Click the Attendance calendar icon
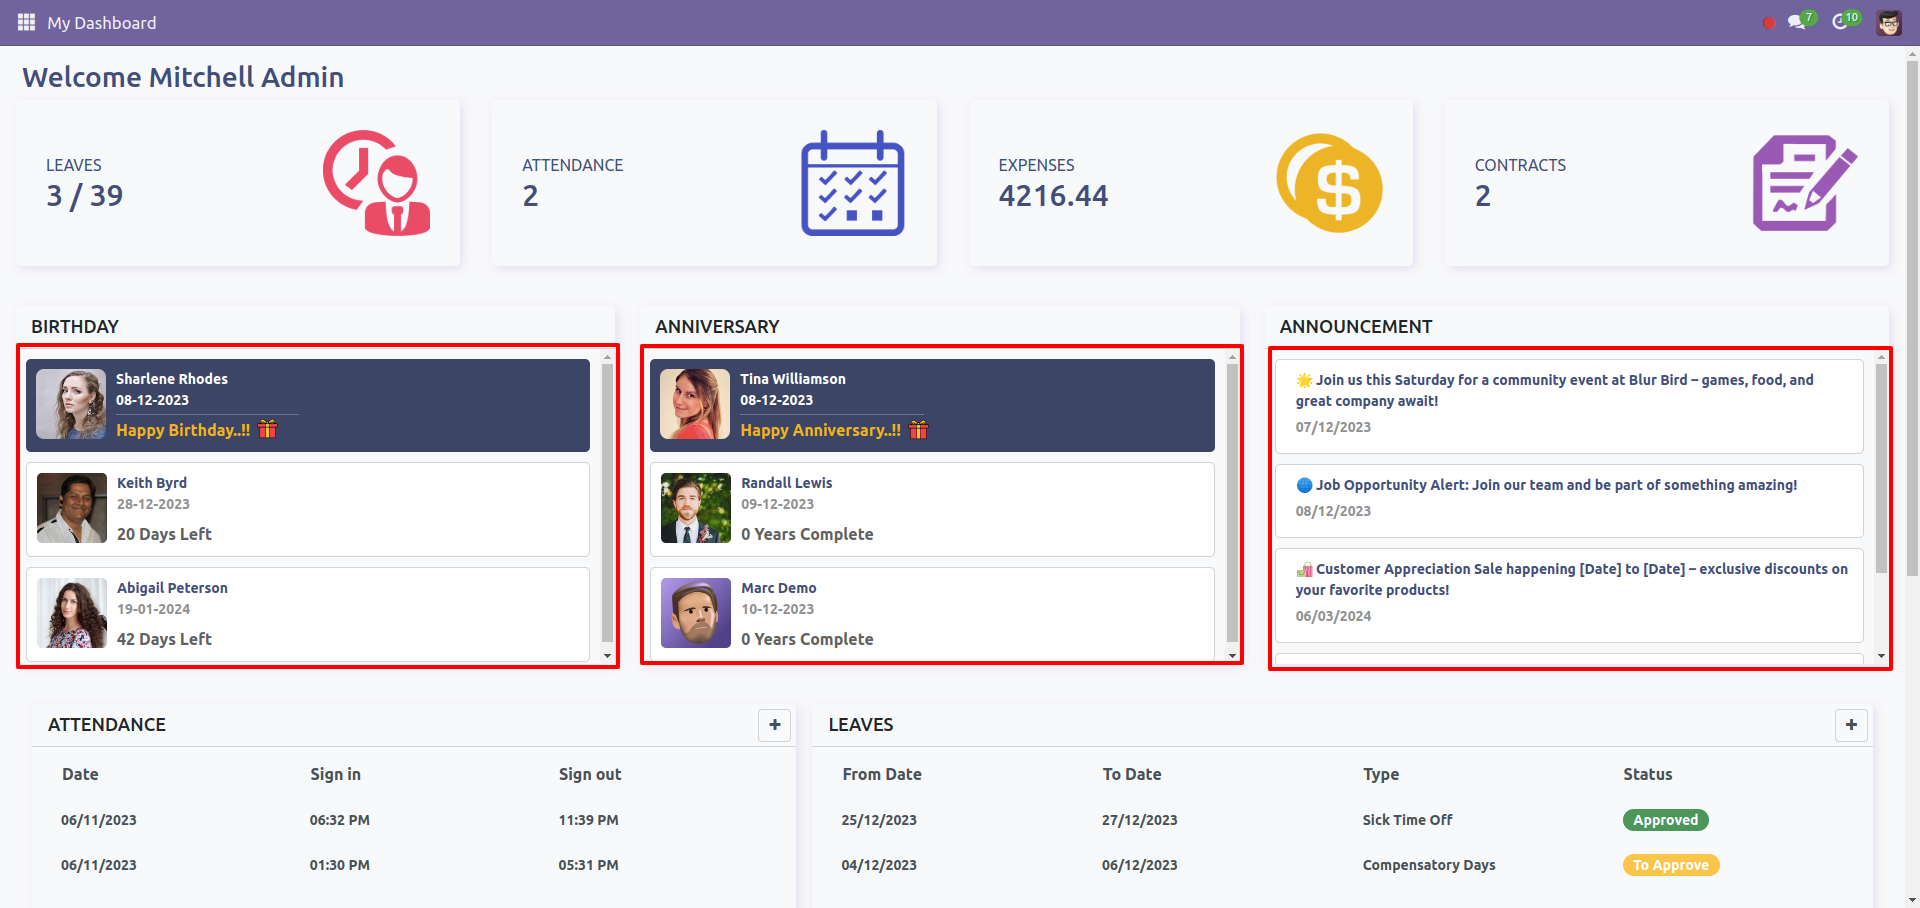Viewport: 1920px width, 908px height. [x=853, y=183]
